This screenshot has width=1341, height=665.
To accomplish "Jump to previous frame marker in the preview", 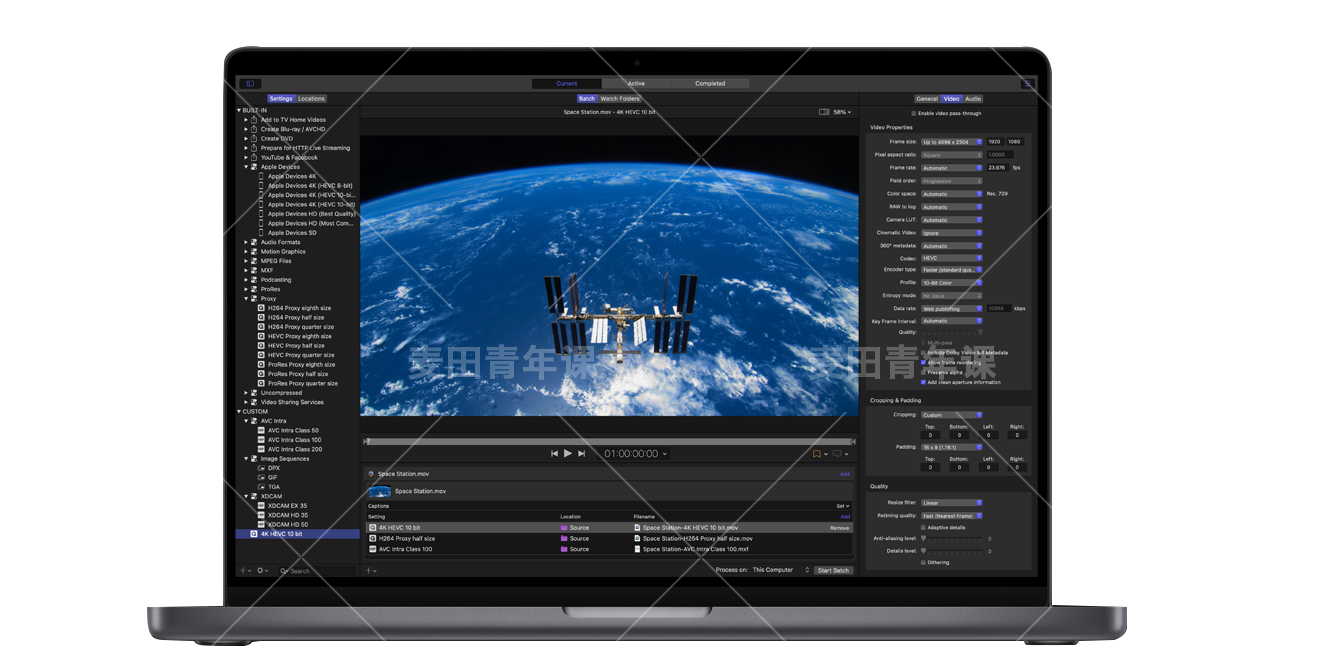I will pos(554,453).
